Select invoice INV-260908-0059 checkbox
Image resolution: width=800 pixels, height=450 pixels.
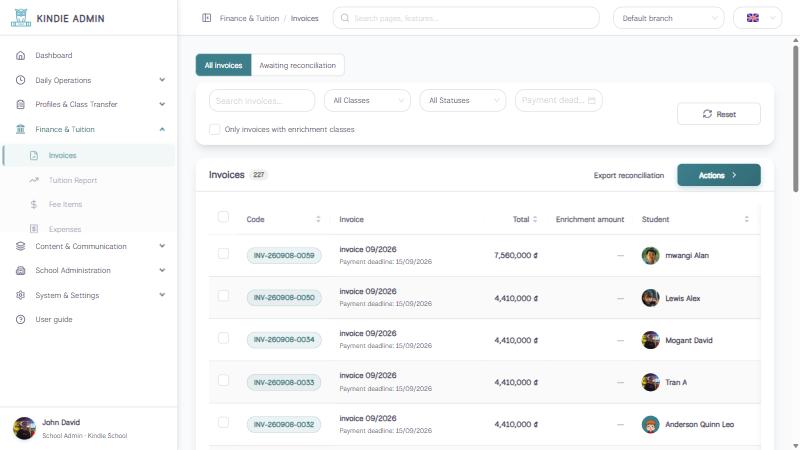click(x=223, y=254)
